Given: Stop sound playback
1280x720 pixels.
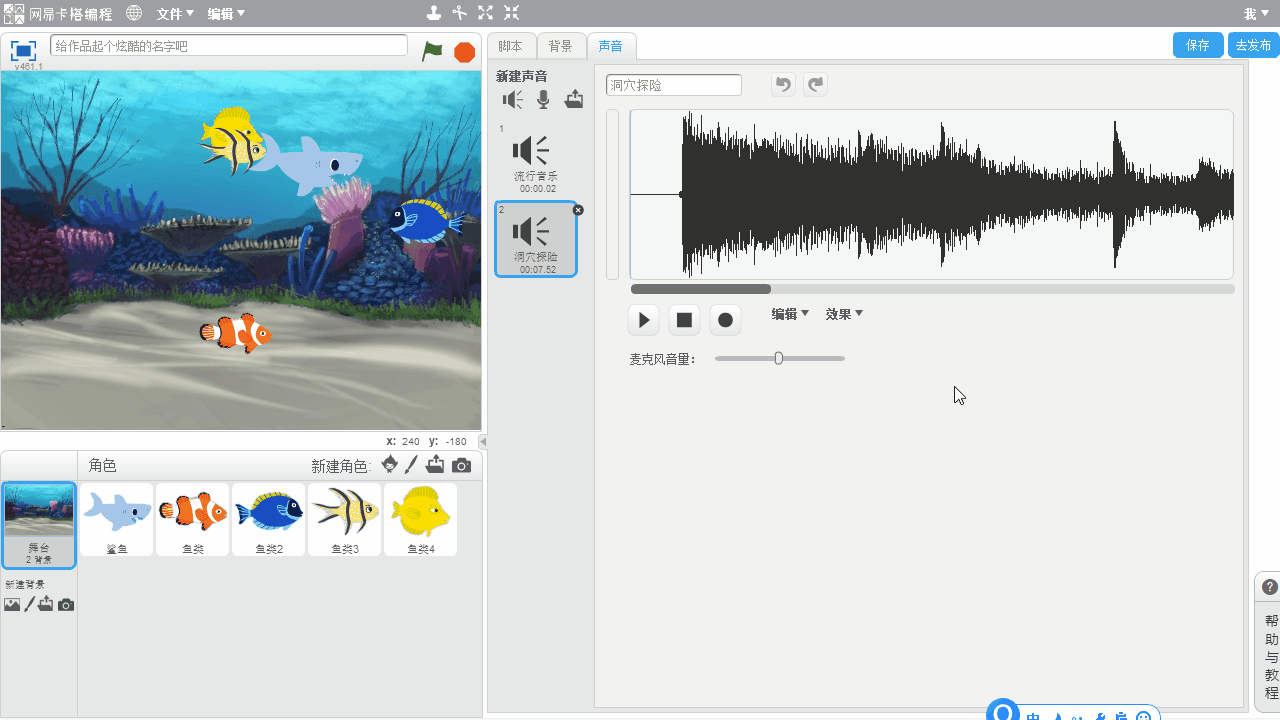Looking at the screenshot, I should coord(685,320).
